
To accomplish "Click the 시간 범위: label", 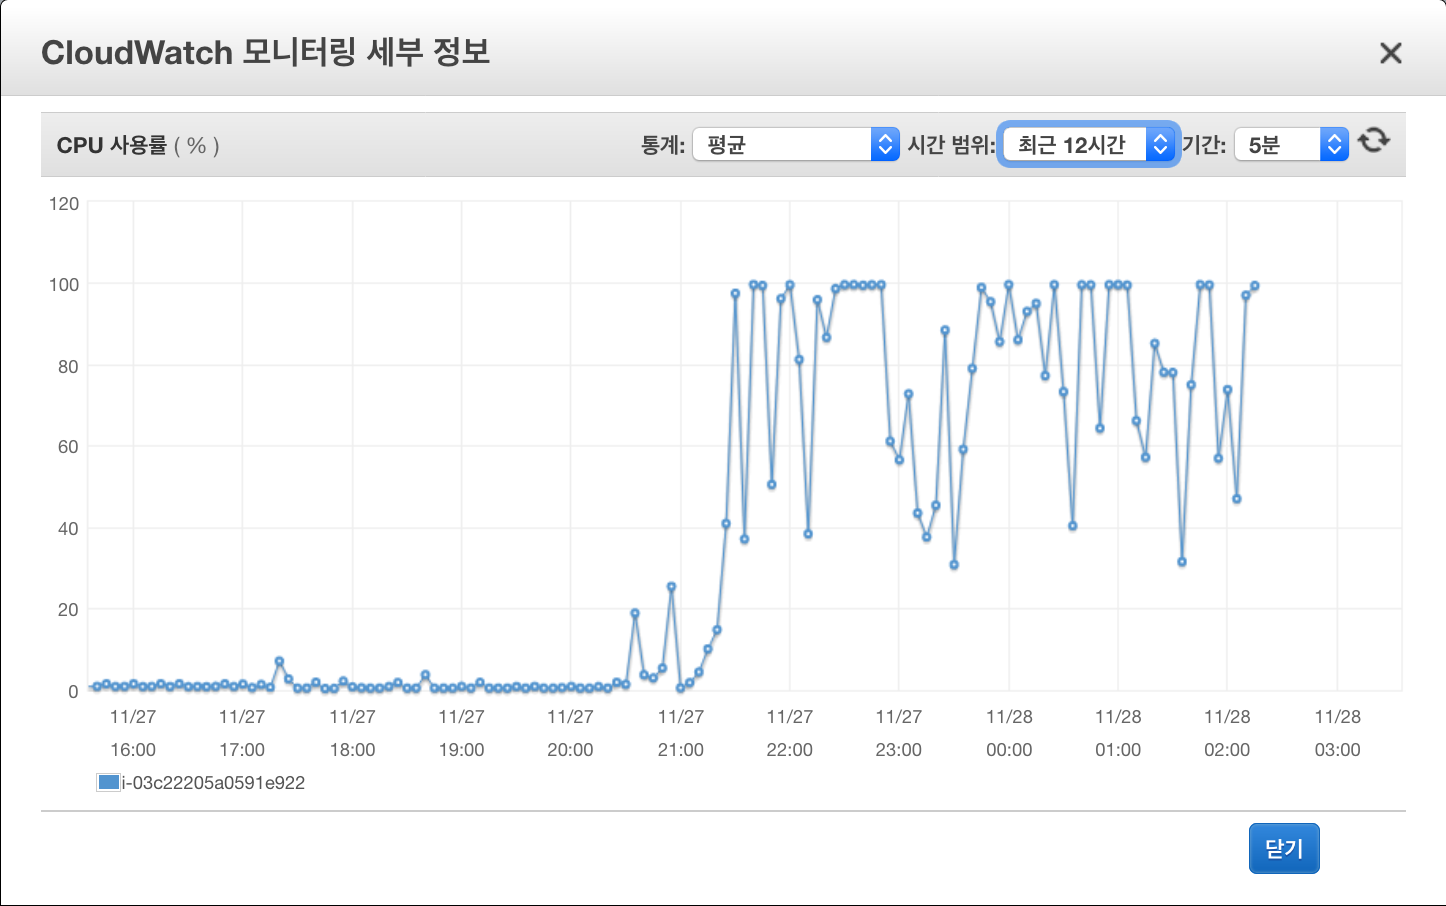I will click(951, 146).
